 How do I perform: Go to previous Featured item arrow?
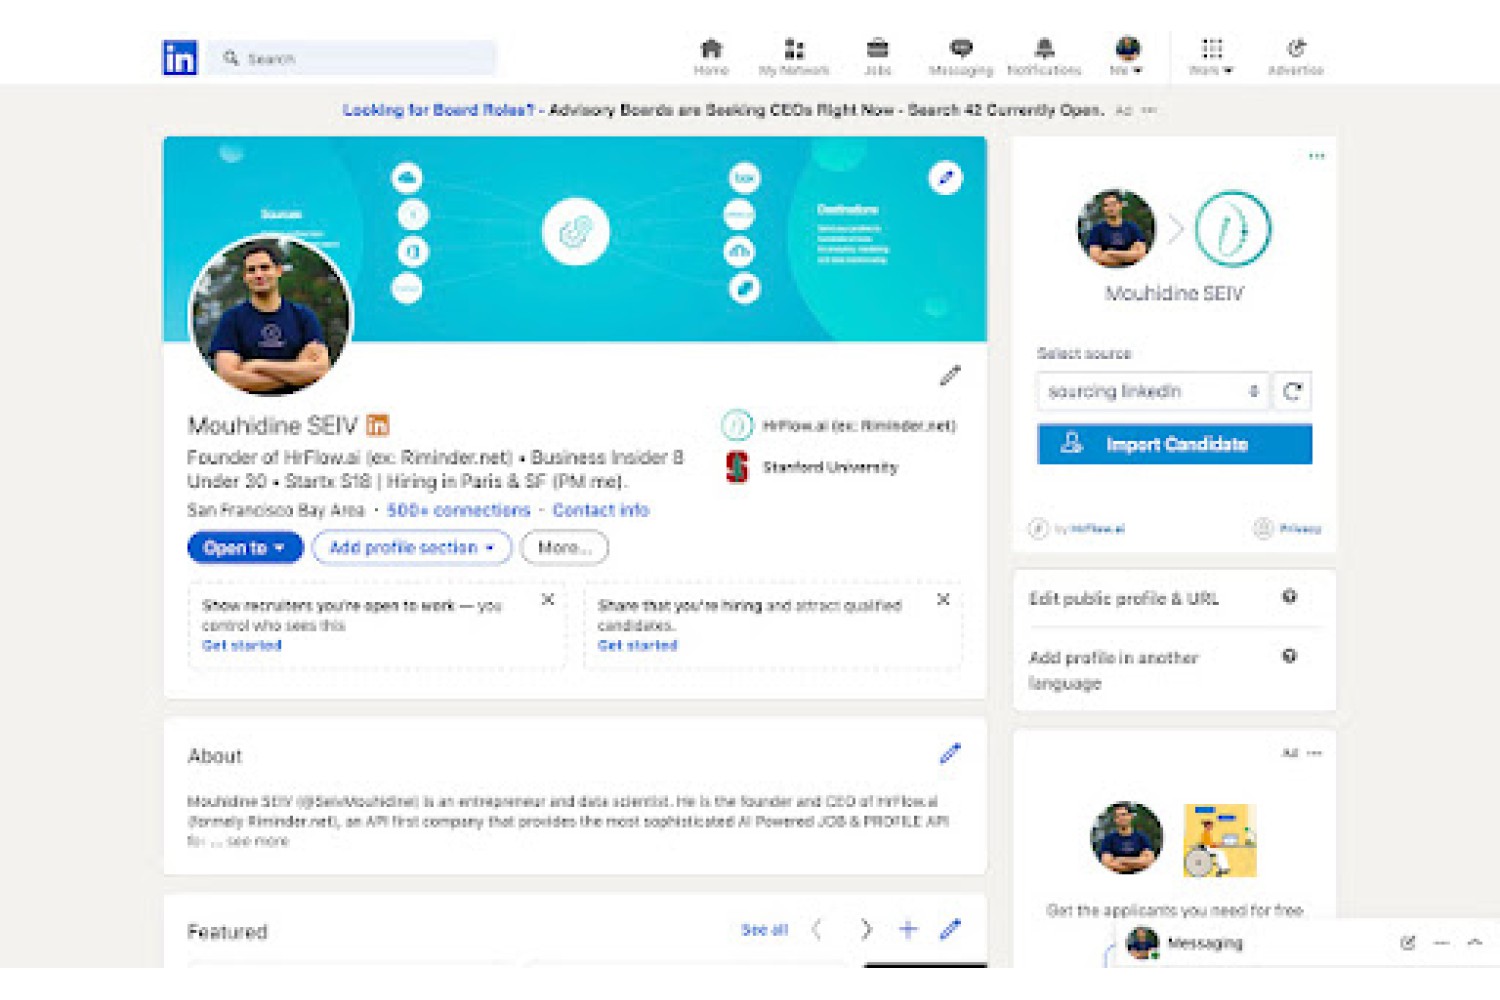pyautogui.click(x=817, y=930)
